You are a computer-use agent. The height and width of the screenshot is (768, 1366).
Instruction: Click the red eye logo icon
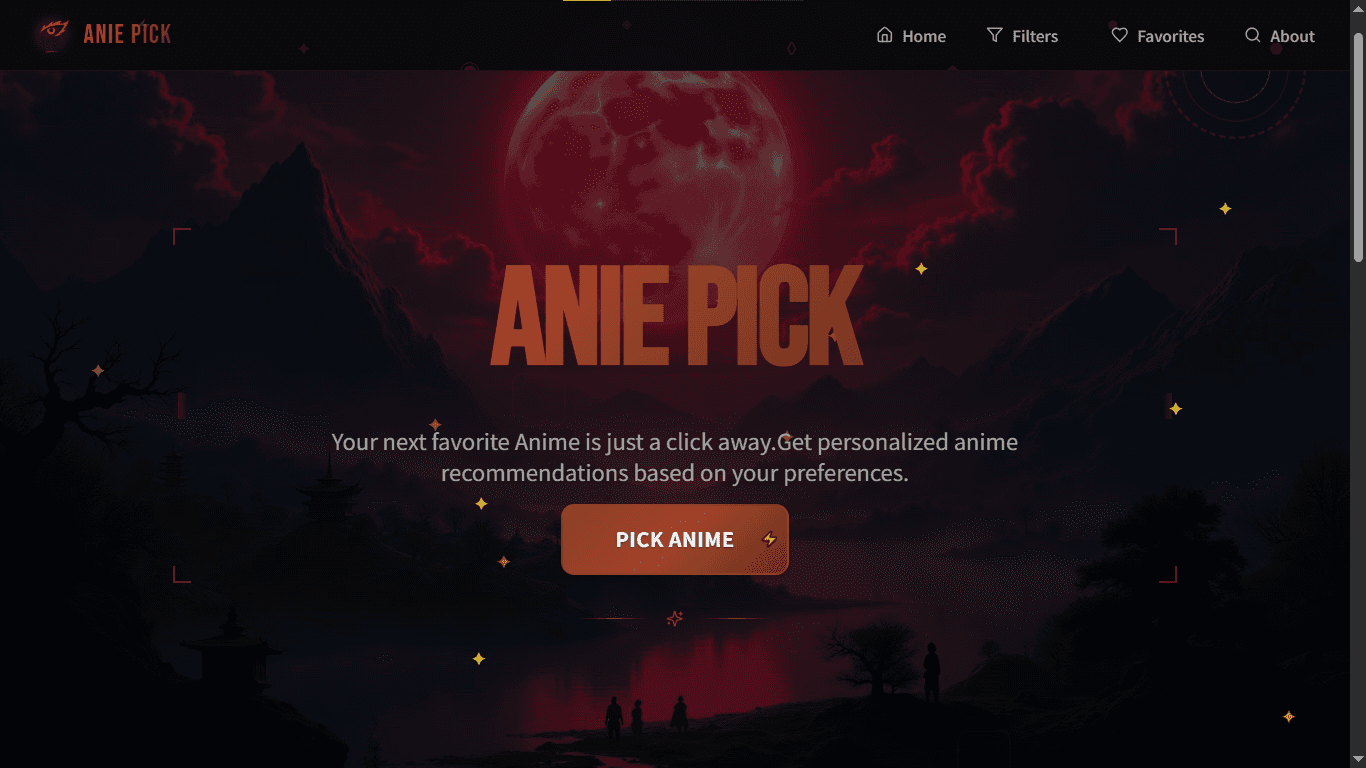[51, 34]
